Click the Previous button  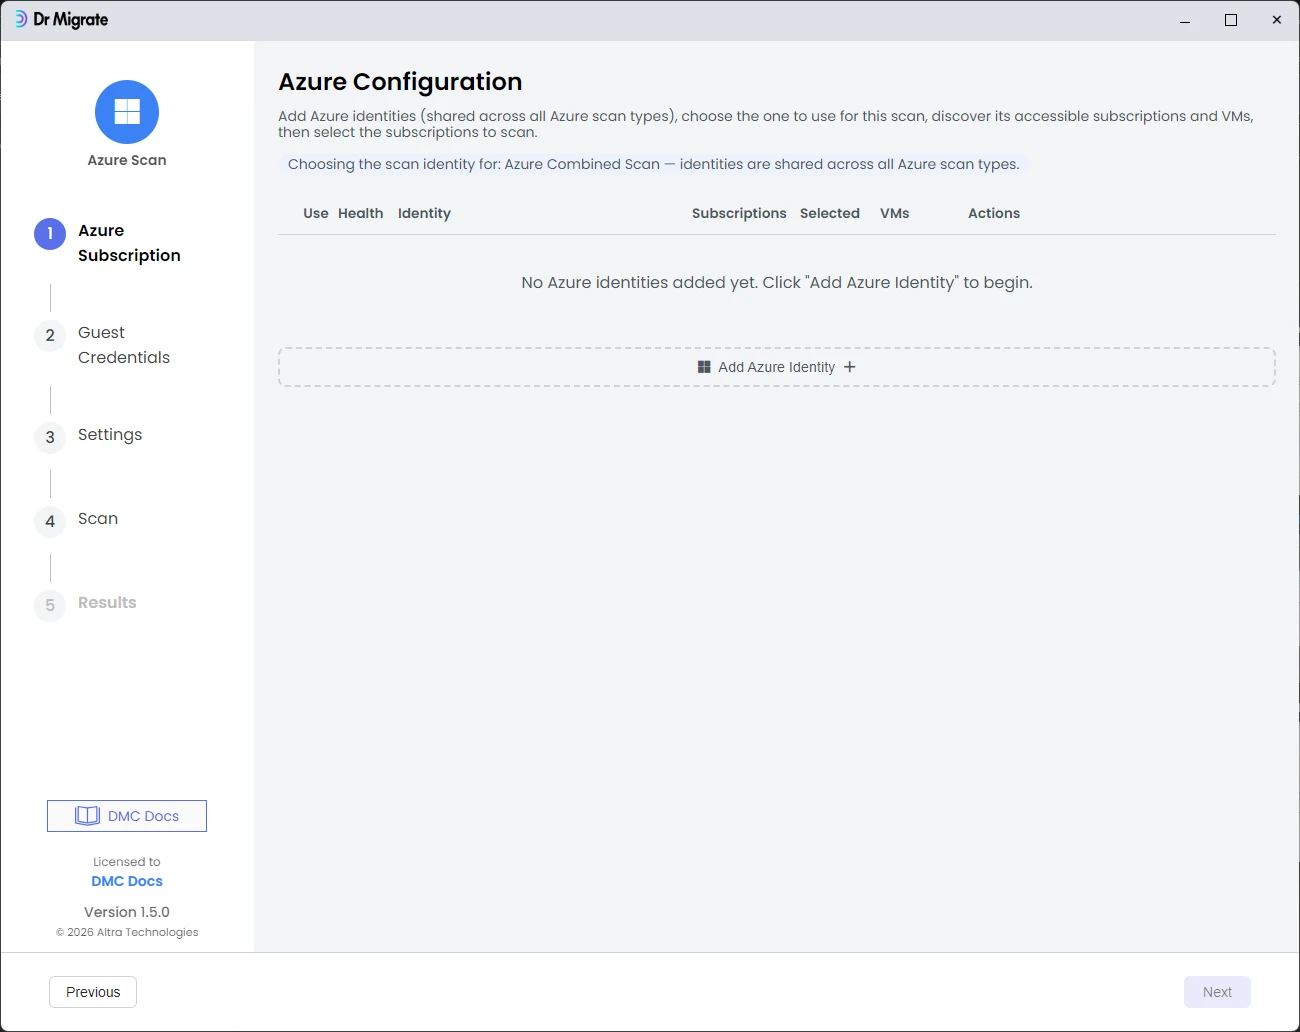93,992
